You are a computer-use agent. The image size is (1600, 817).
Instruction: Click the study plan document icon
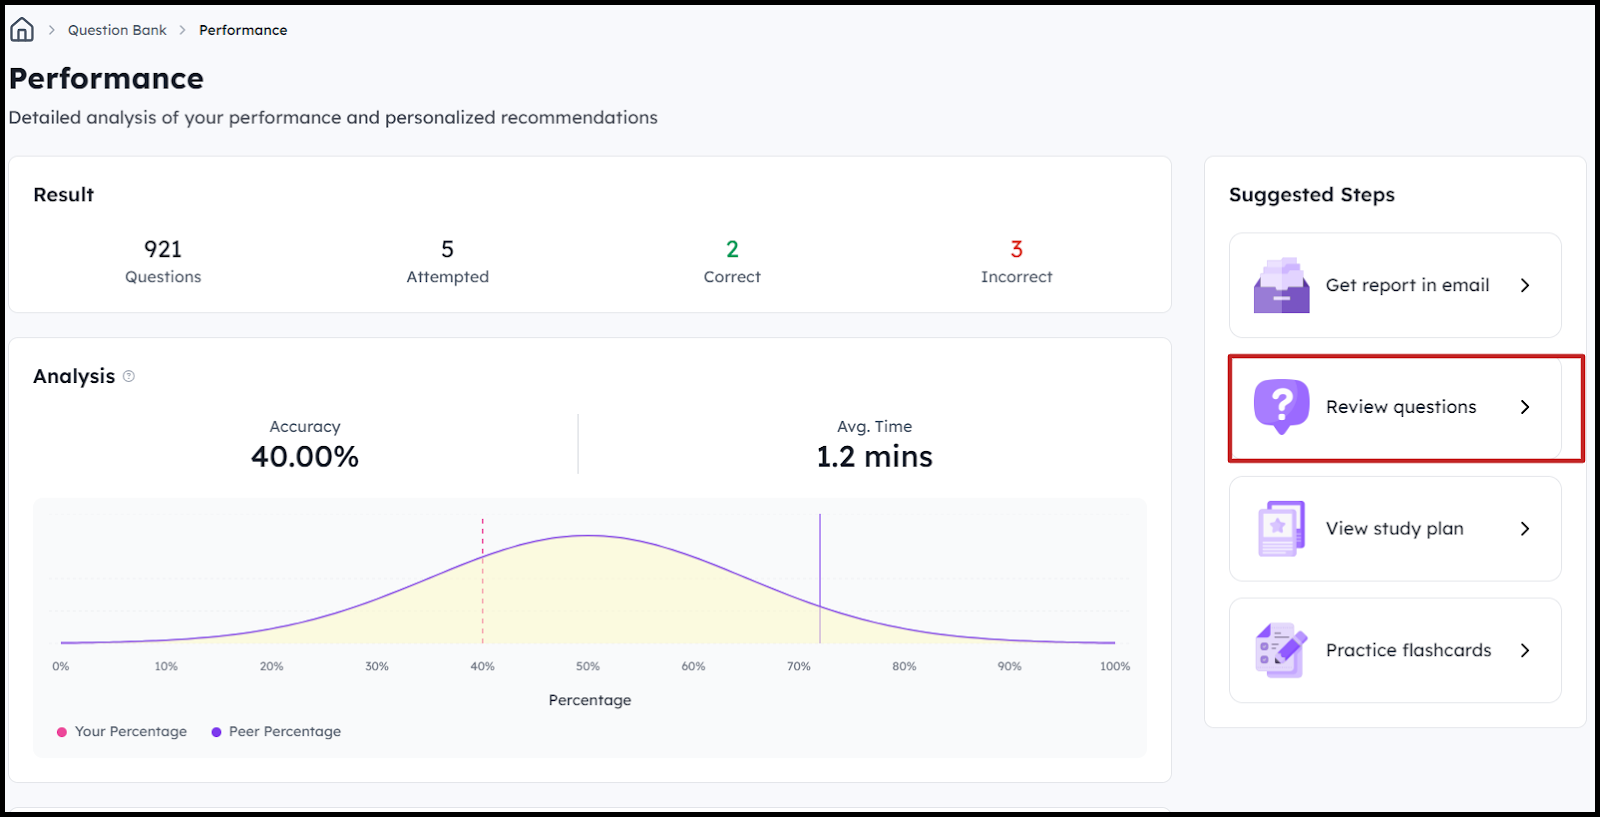1281,528
